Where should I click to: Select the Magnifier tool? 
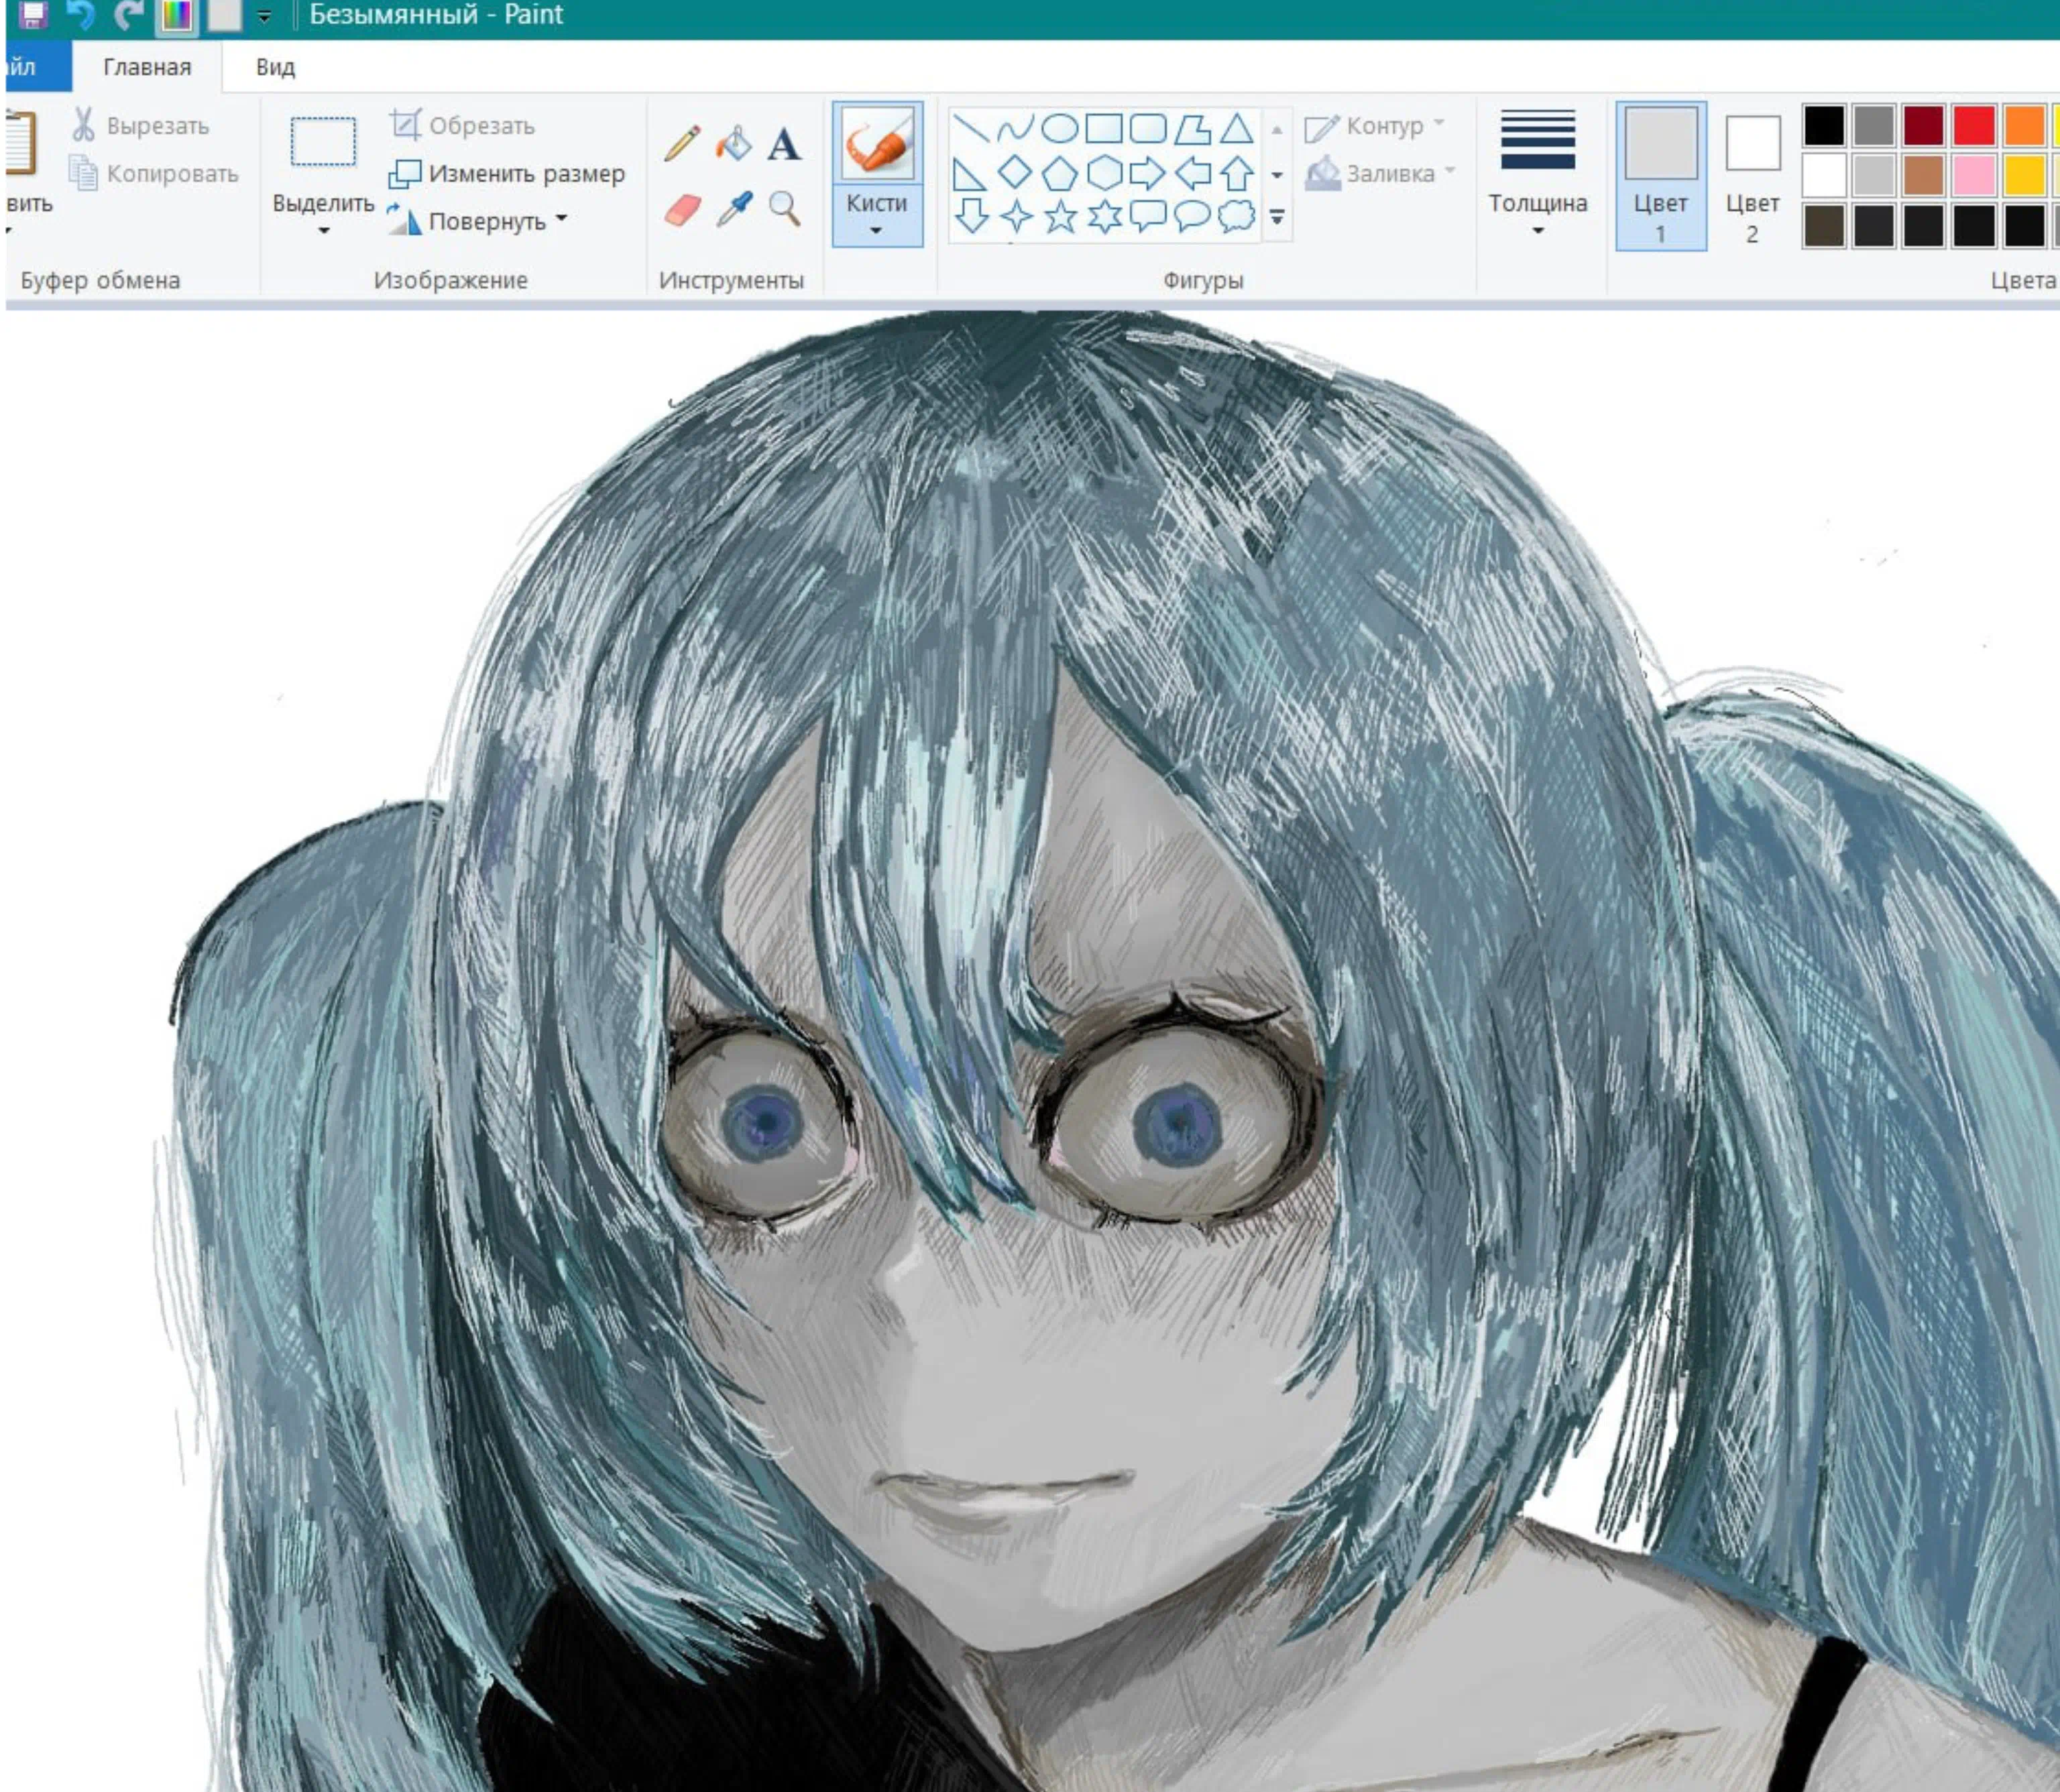pos(784,210)
